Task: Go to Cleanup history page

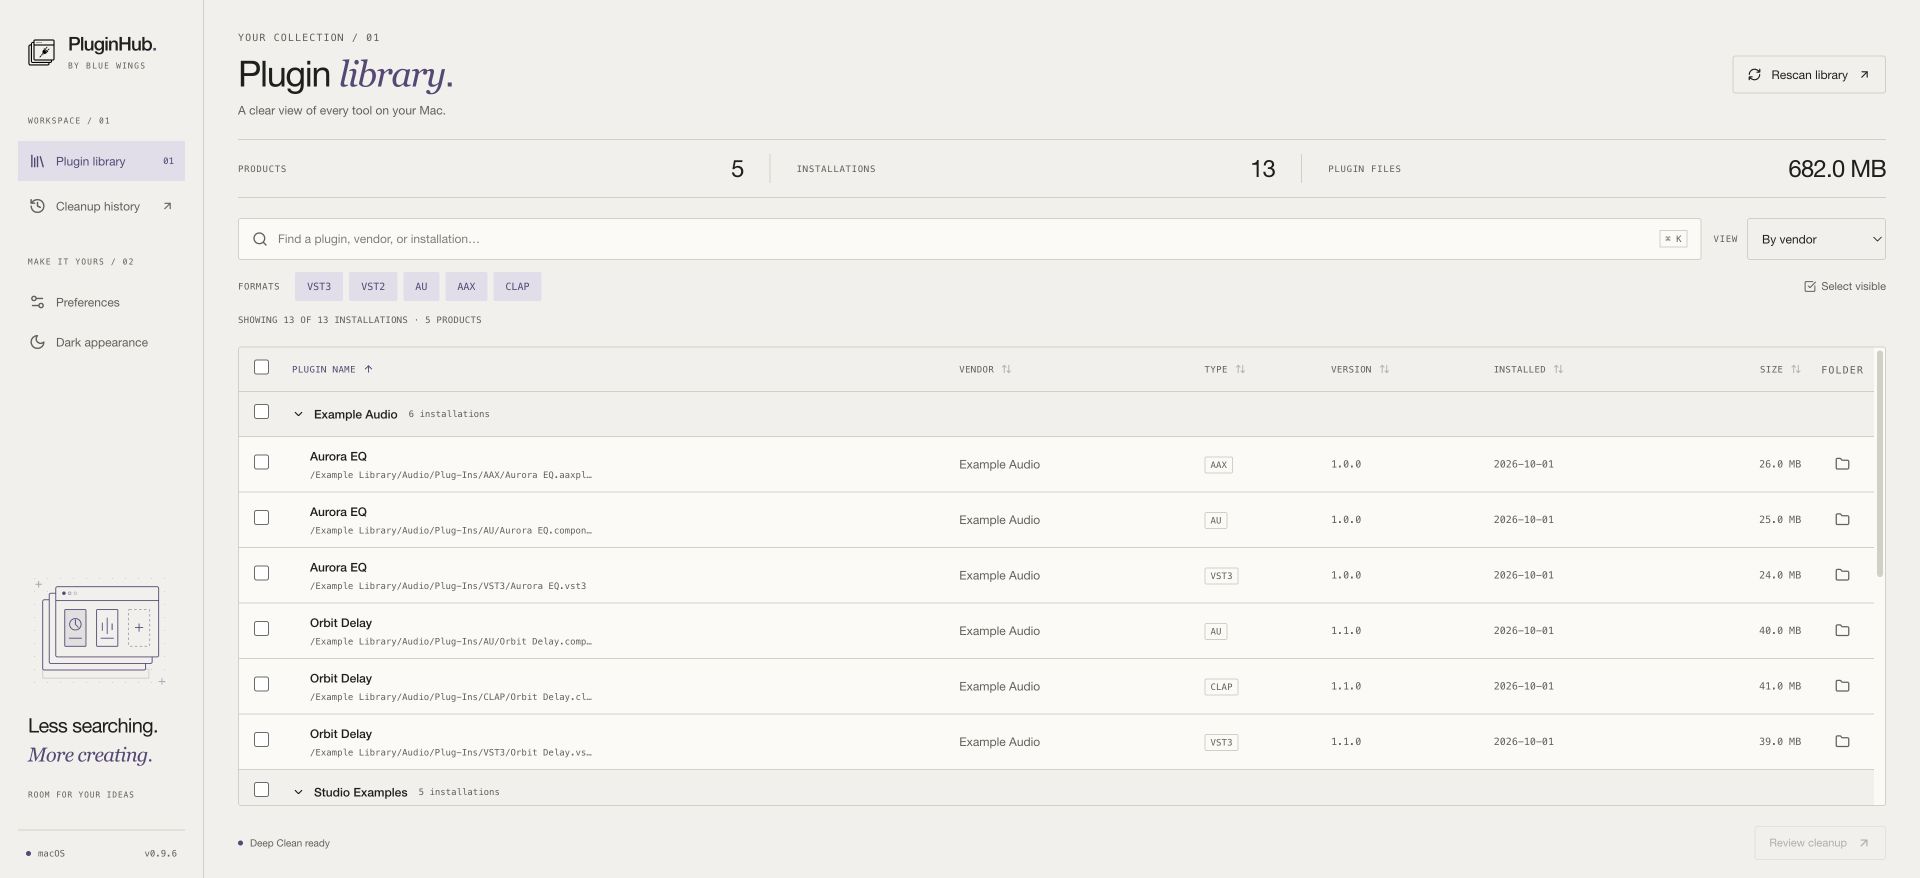Action: click(x=101, y=206)
